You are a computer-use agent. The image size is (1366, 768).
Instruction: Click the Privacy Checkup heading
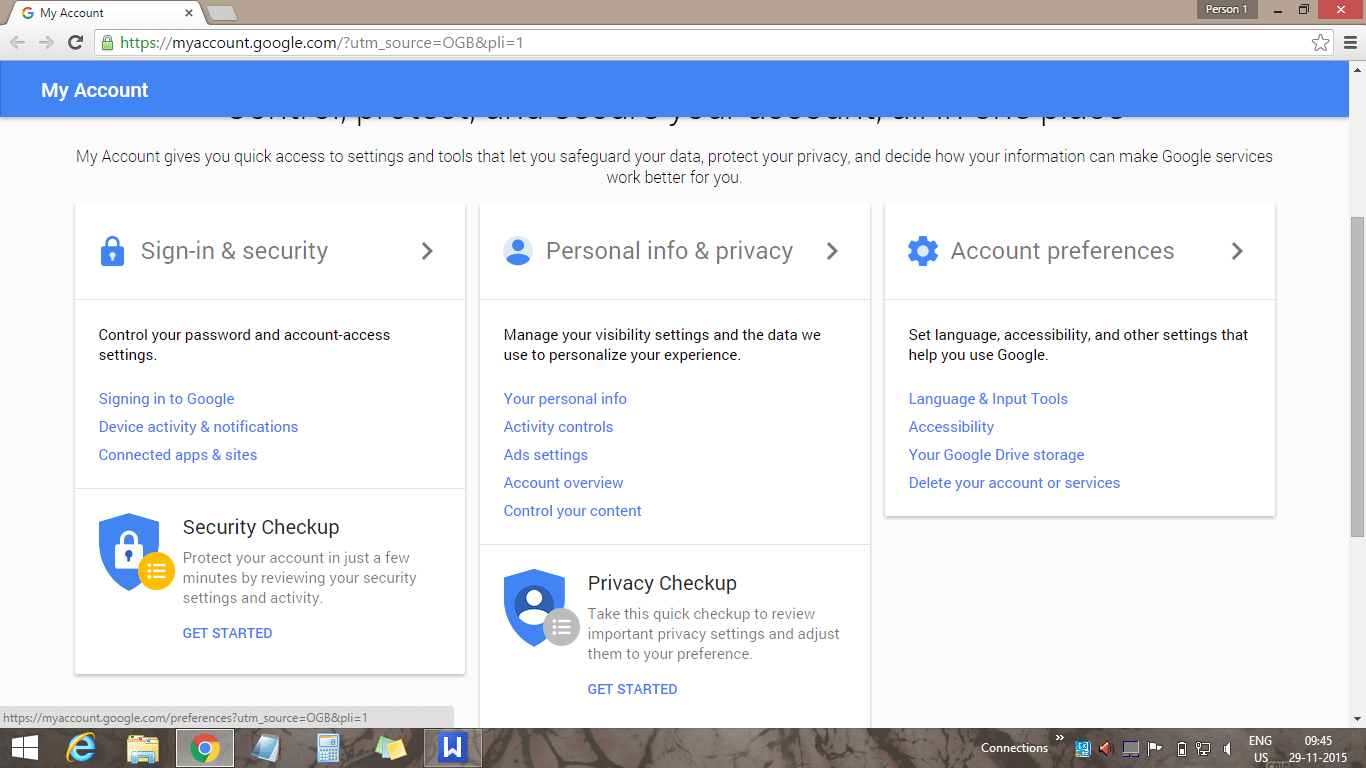click(x=662, y=583)
